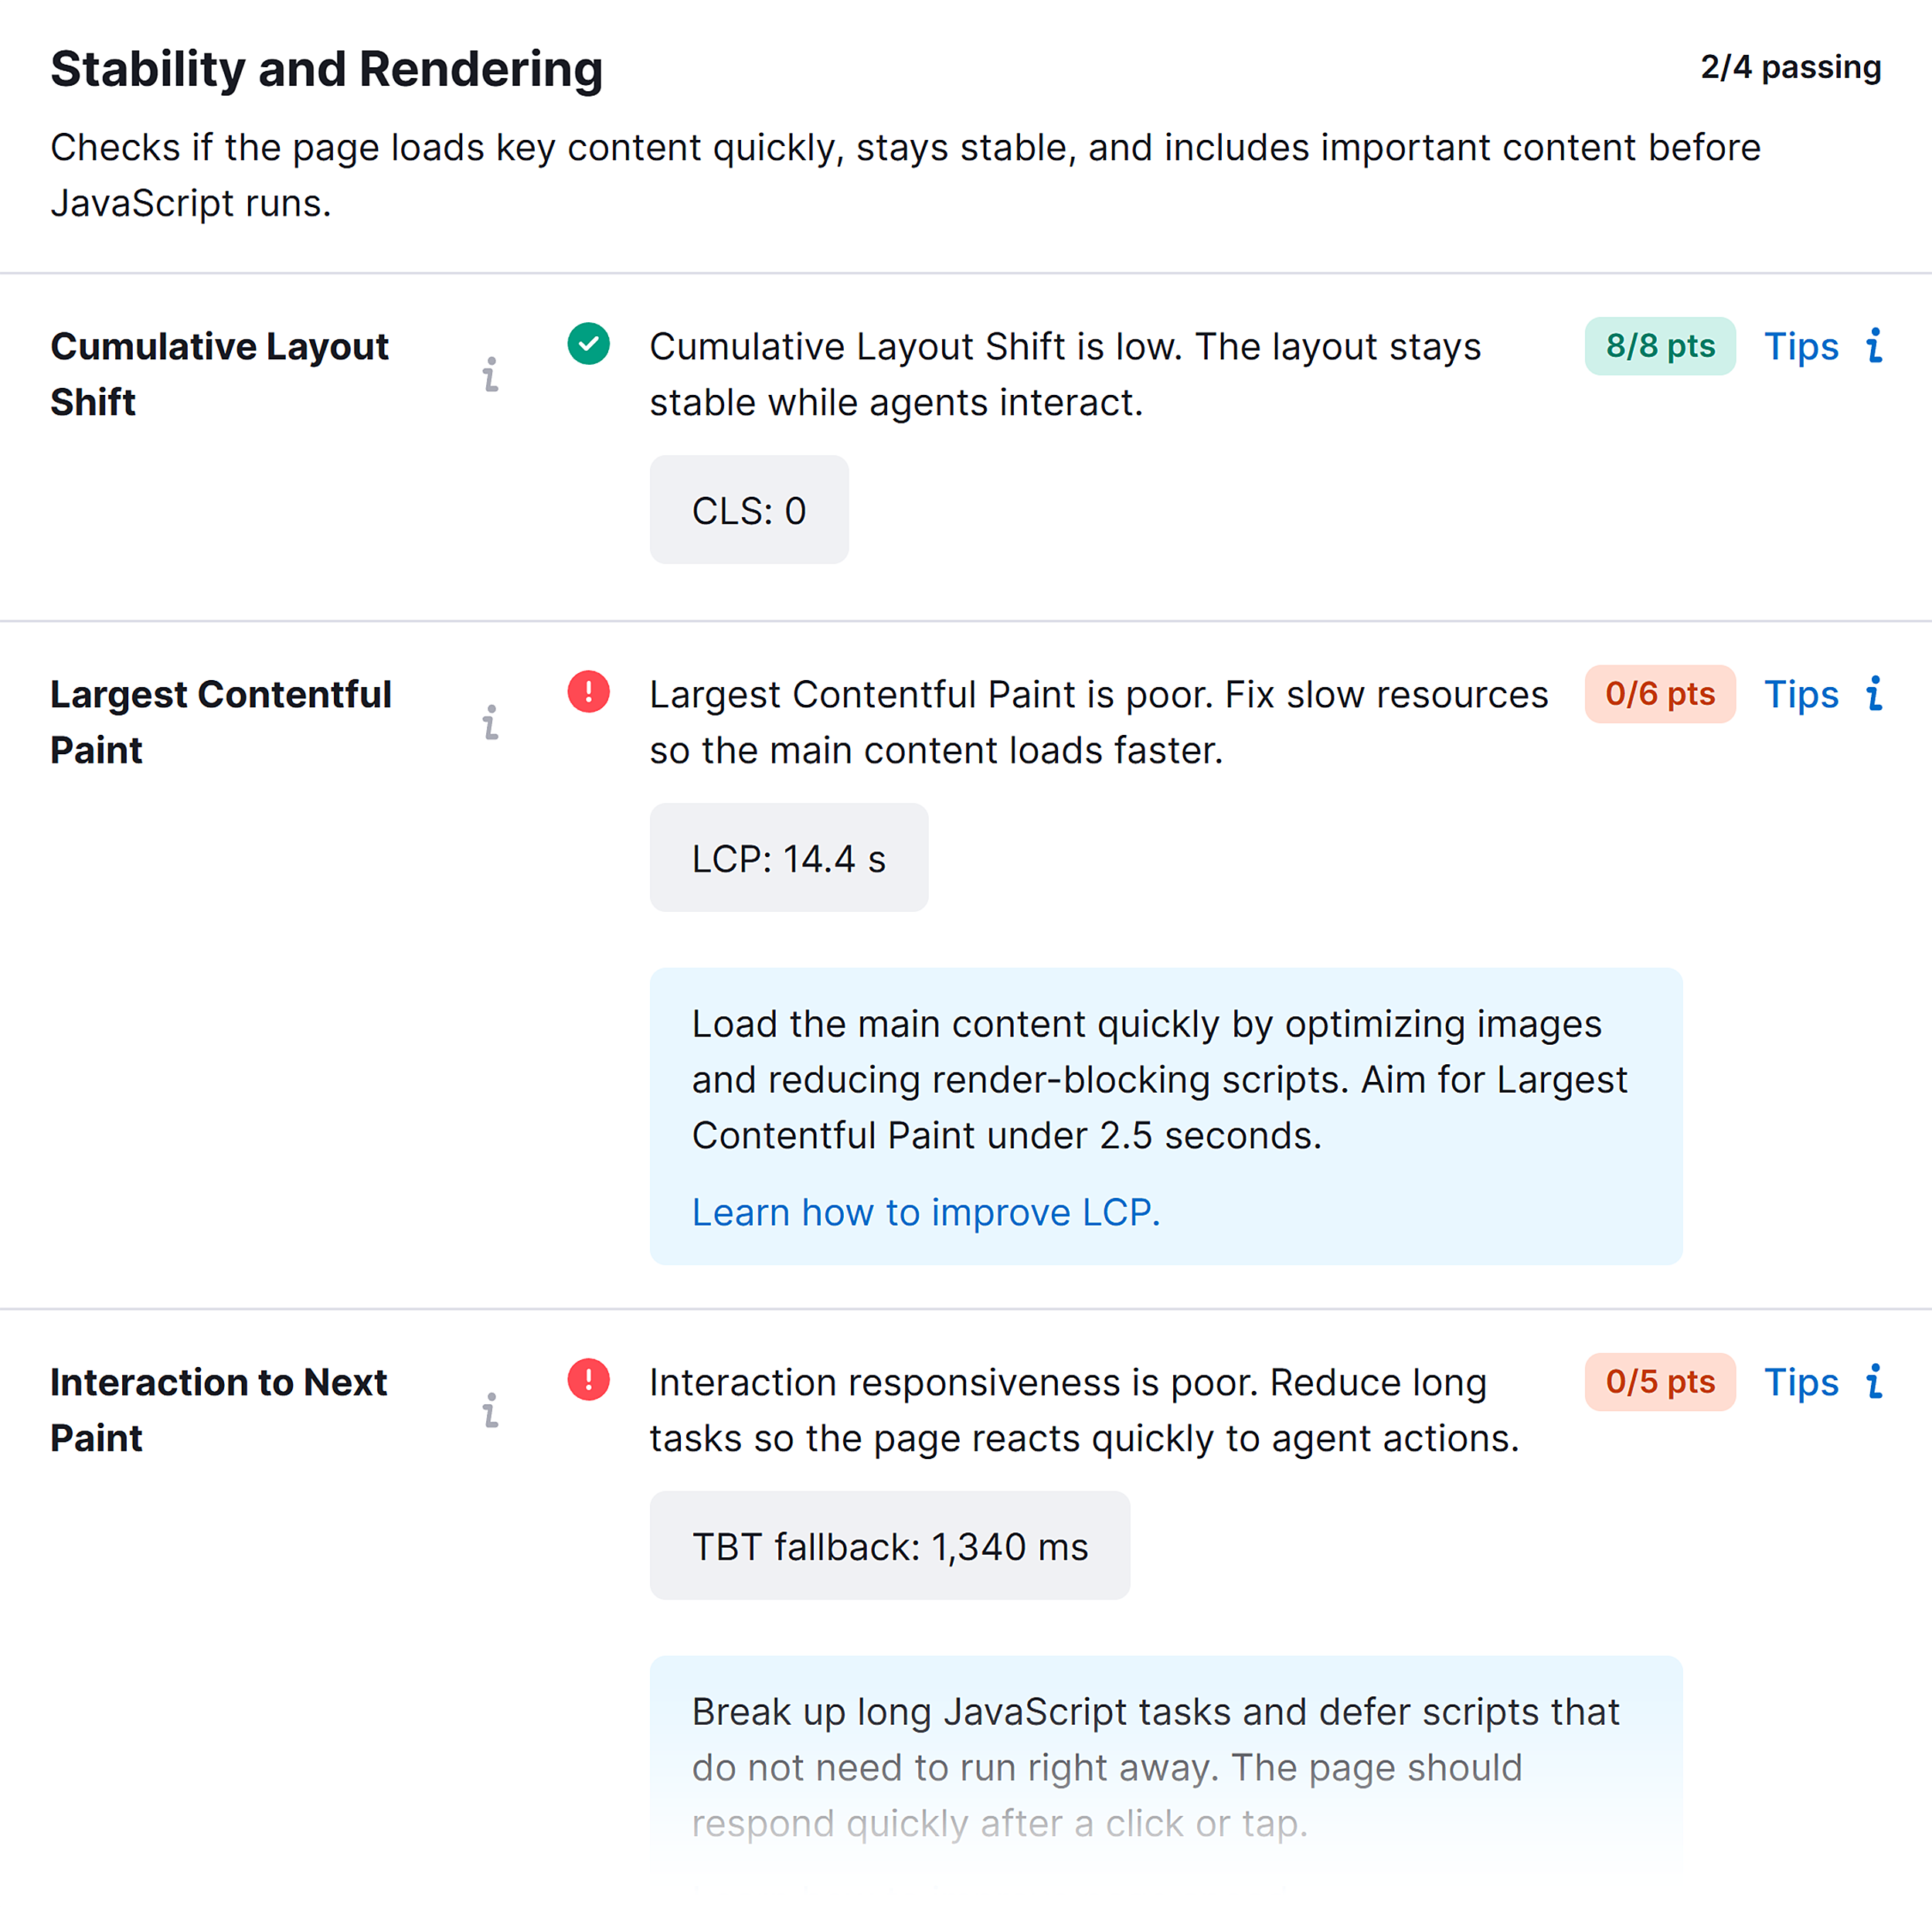Click the 'Interaction responsiveness is poor' description text
Screen dimensions: 1932x1908
coord(1084,1410)
